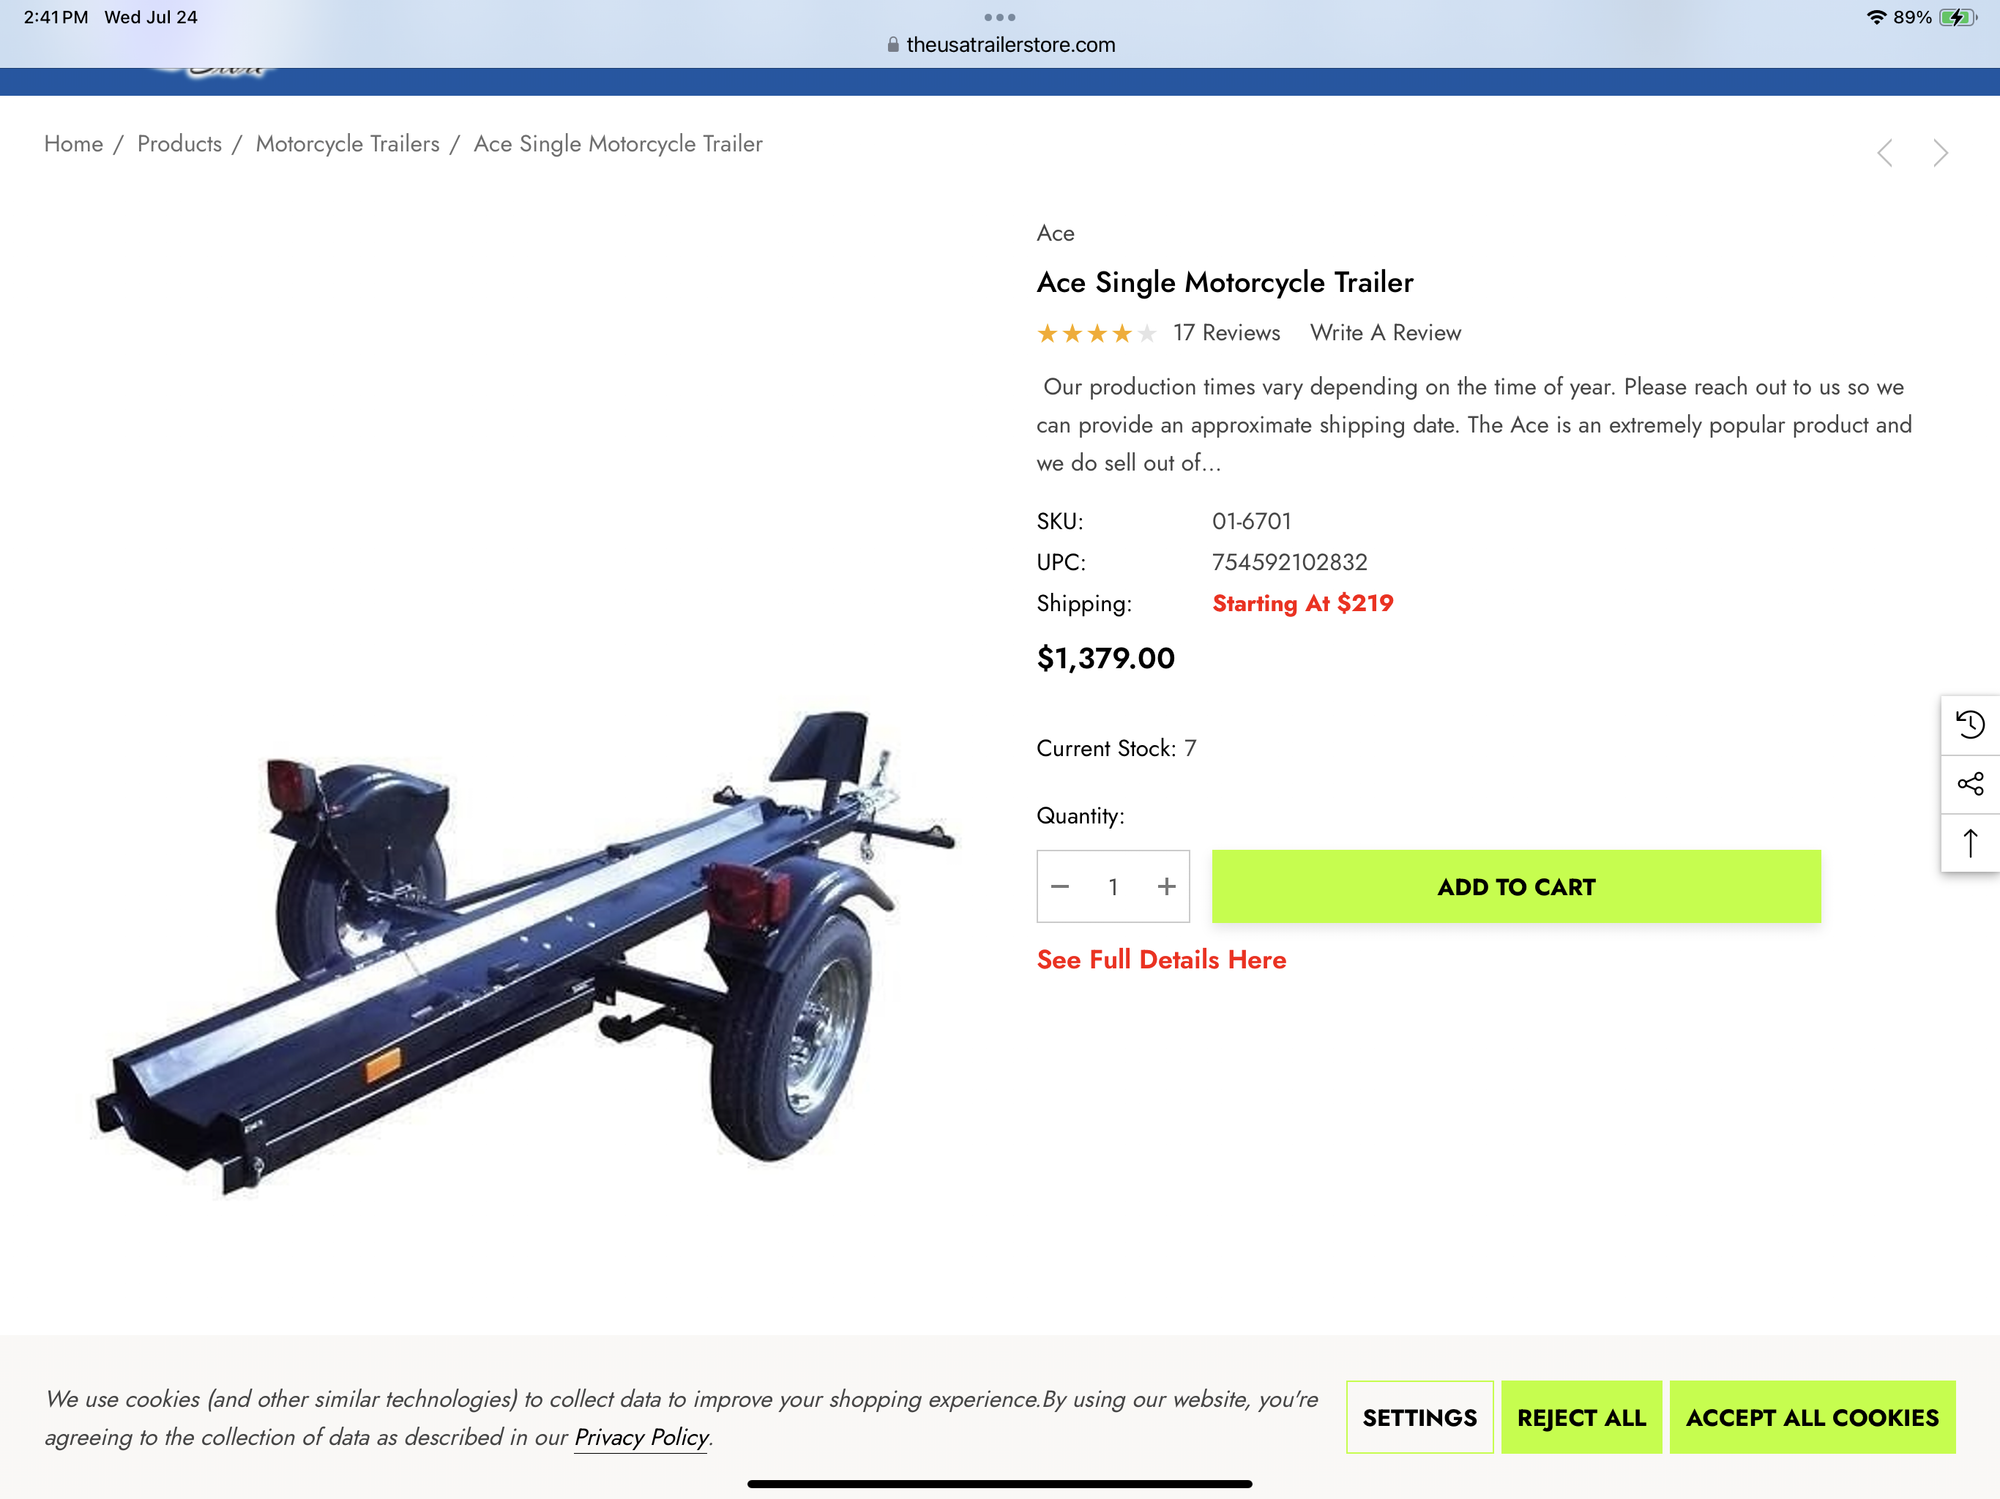Open the Privacy Policy link

641,1437
